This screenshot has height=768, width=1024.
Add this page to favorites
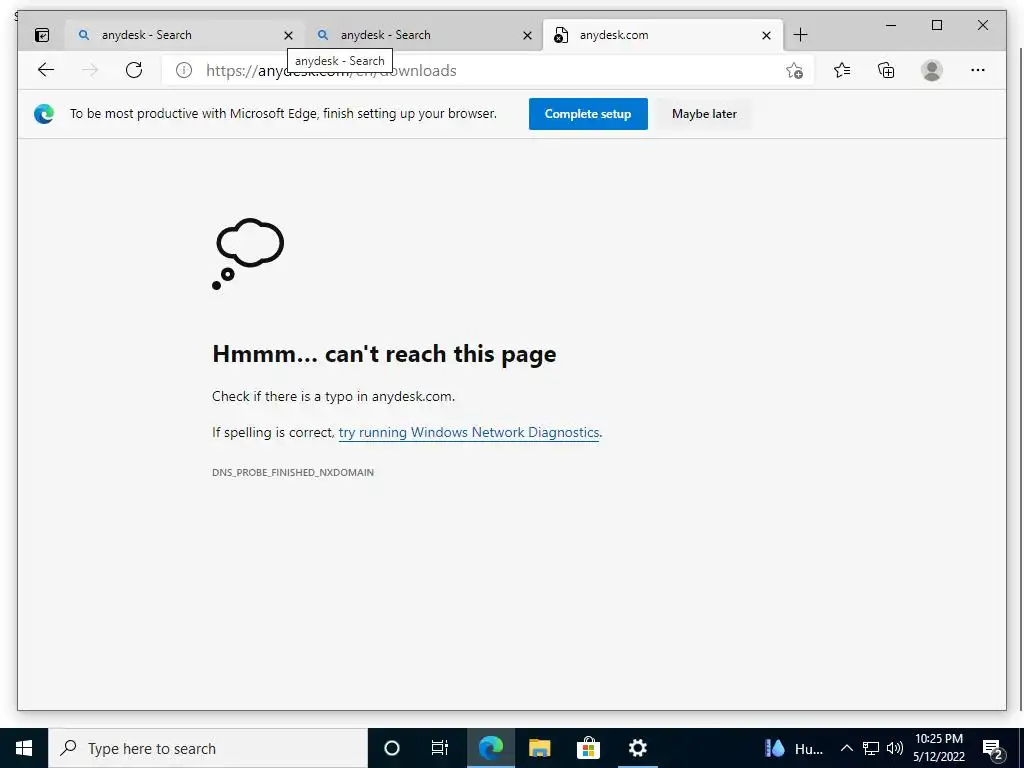coord(794,70)
